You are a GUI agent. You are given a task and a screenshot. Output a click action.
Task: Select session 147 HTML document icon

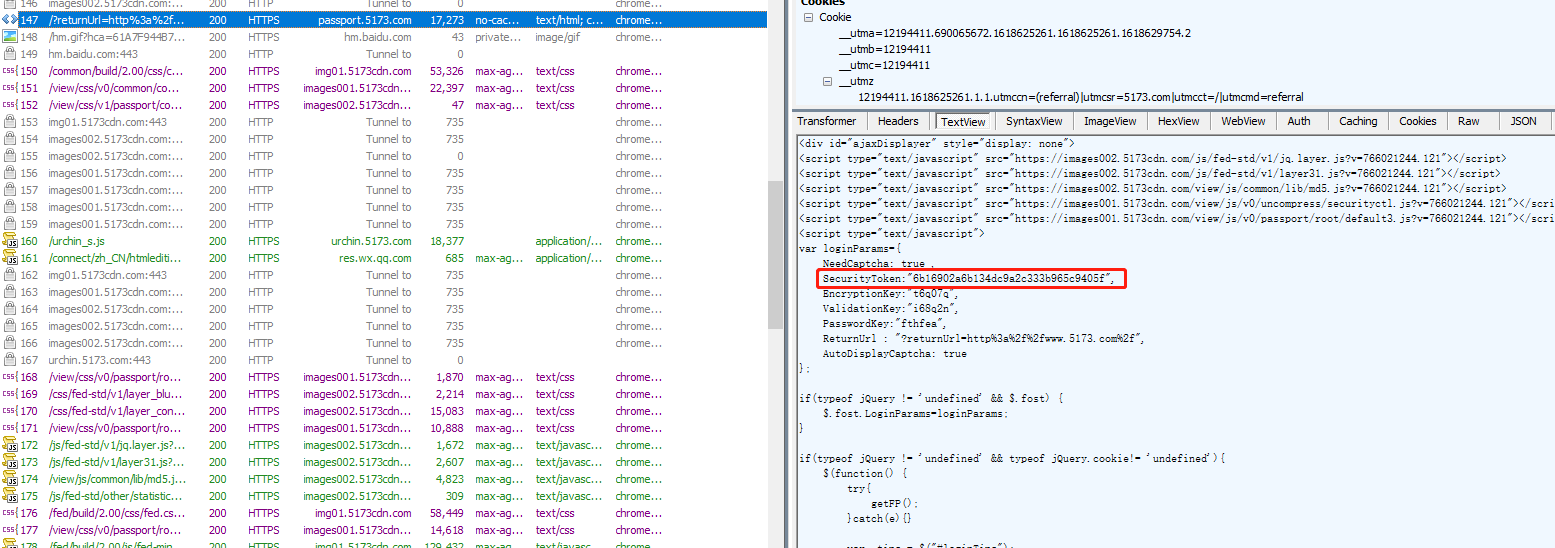coord(9,20)
